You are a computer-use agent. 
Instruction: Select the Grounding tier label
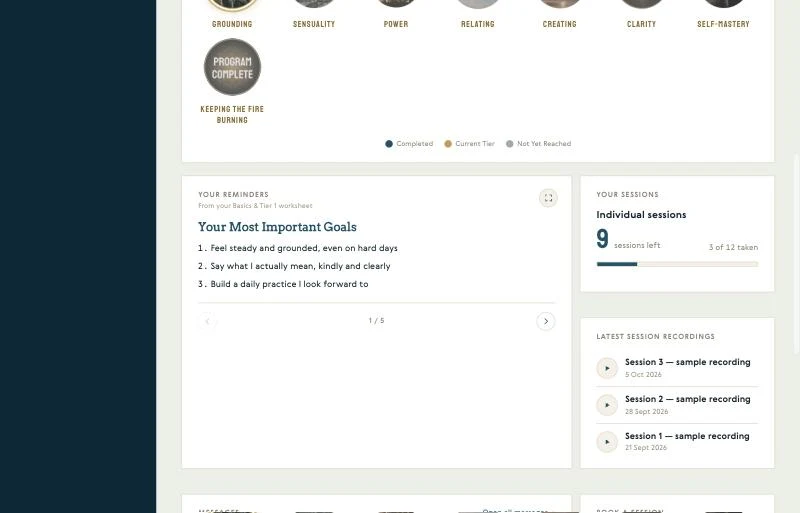[232, 24]
